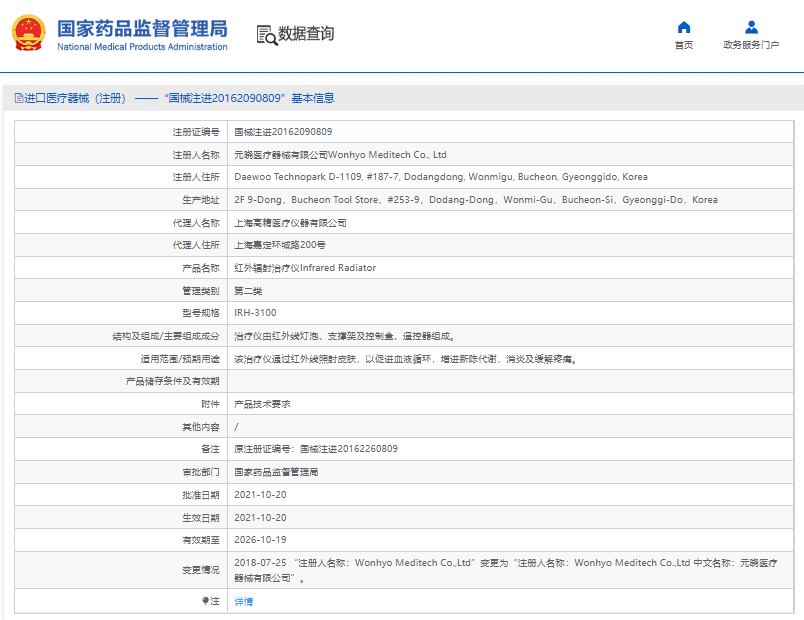The height and width of the screenshot is (620, 804).
Task: Click the 适用范围/预期用途 label
Action: coord(180,359)
